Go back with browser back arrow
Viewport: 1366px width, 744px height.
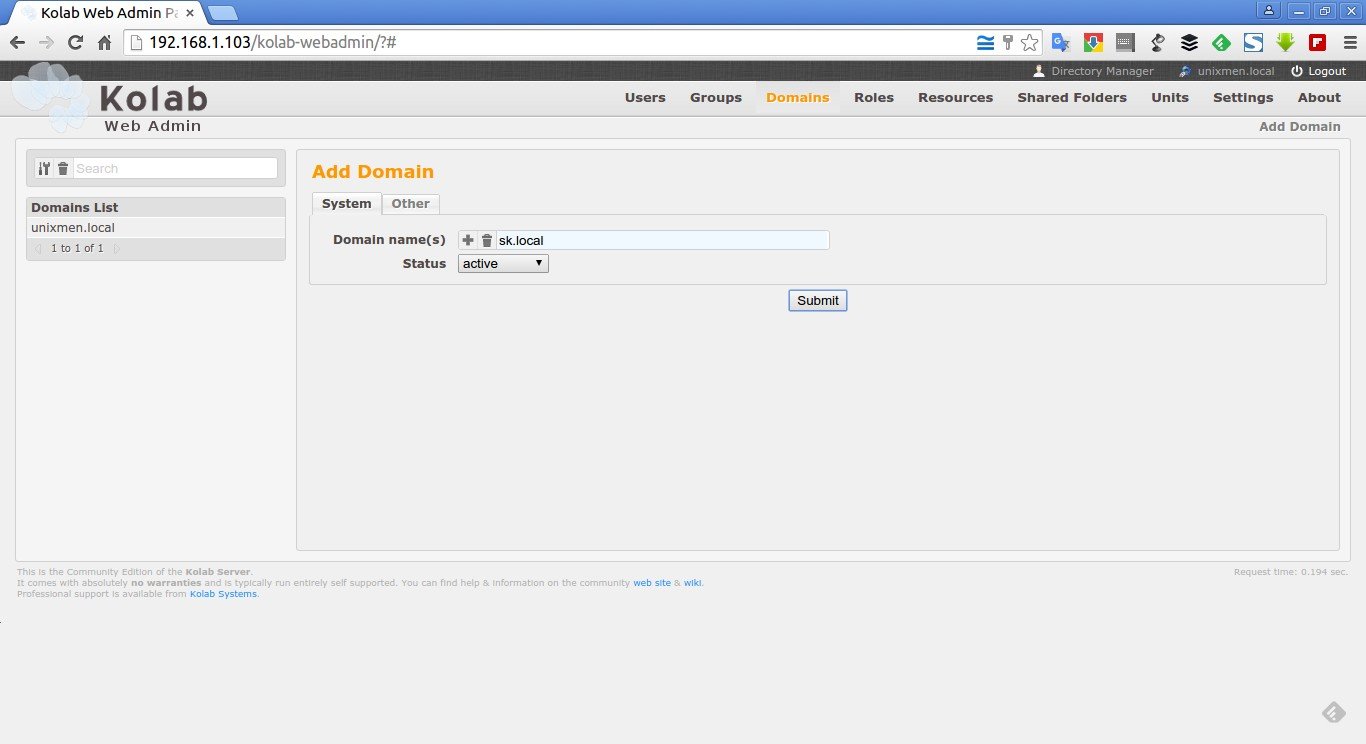coord(17,43)
